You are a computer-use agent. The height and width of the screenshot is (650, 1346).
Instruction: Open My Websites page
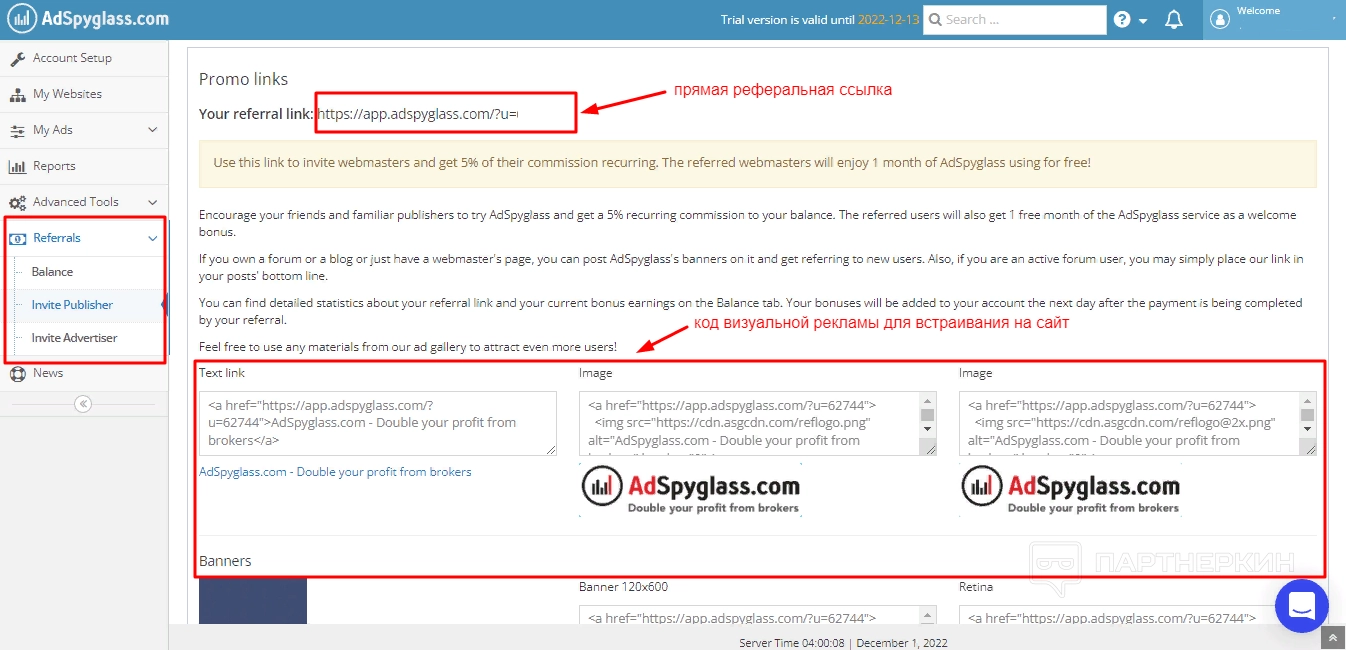pos(67,94)
